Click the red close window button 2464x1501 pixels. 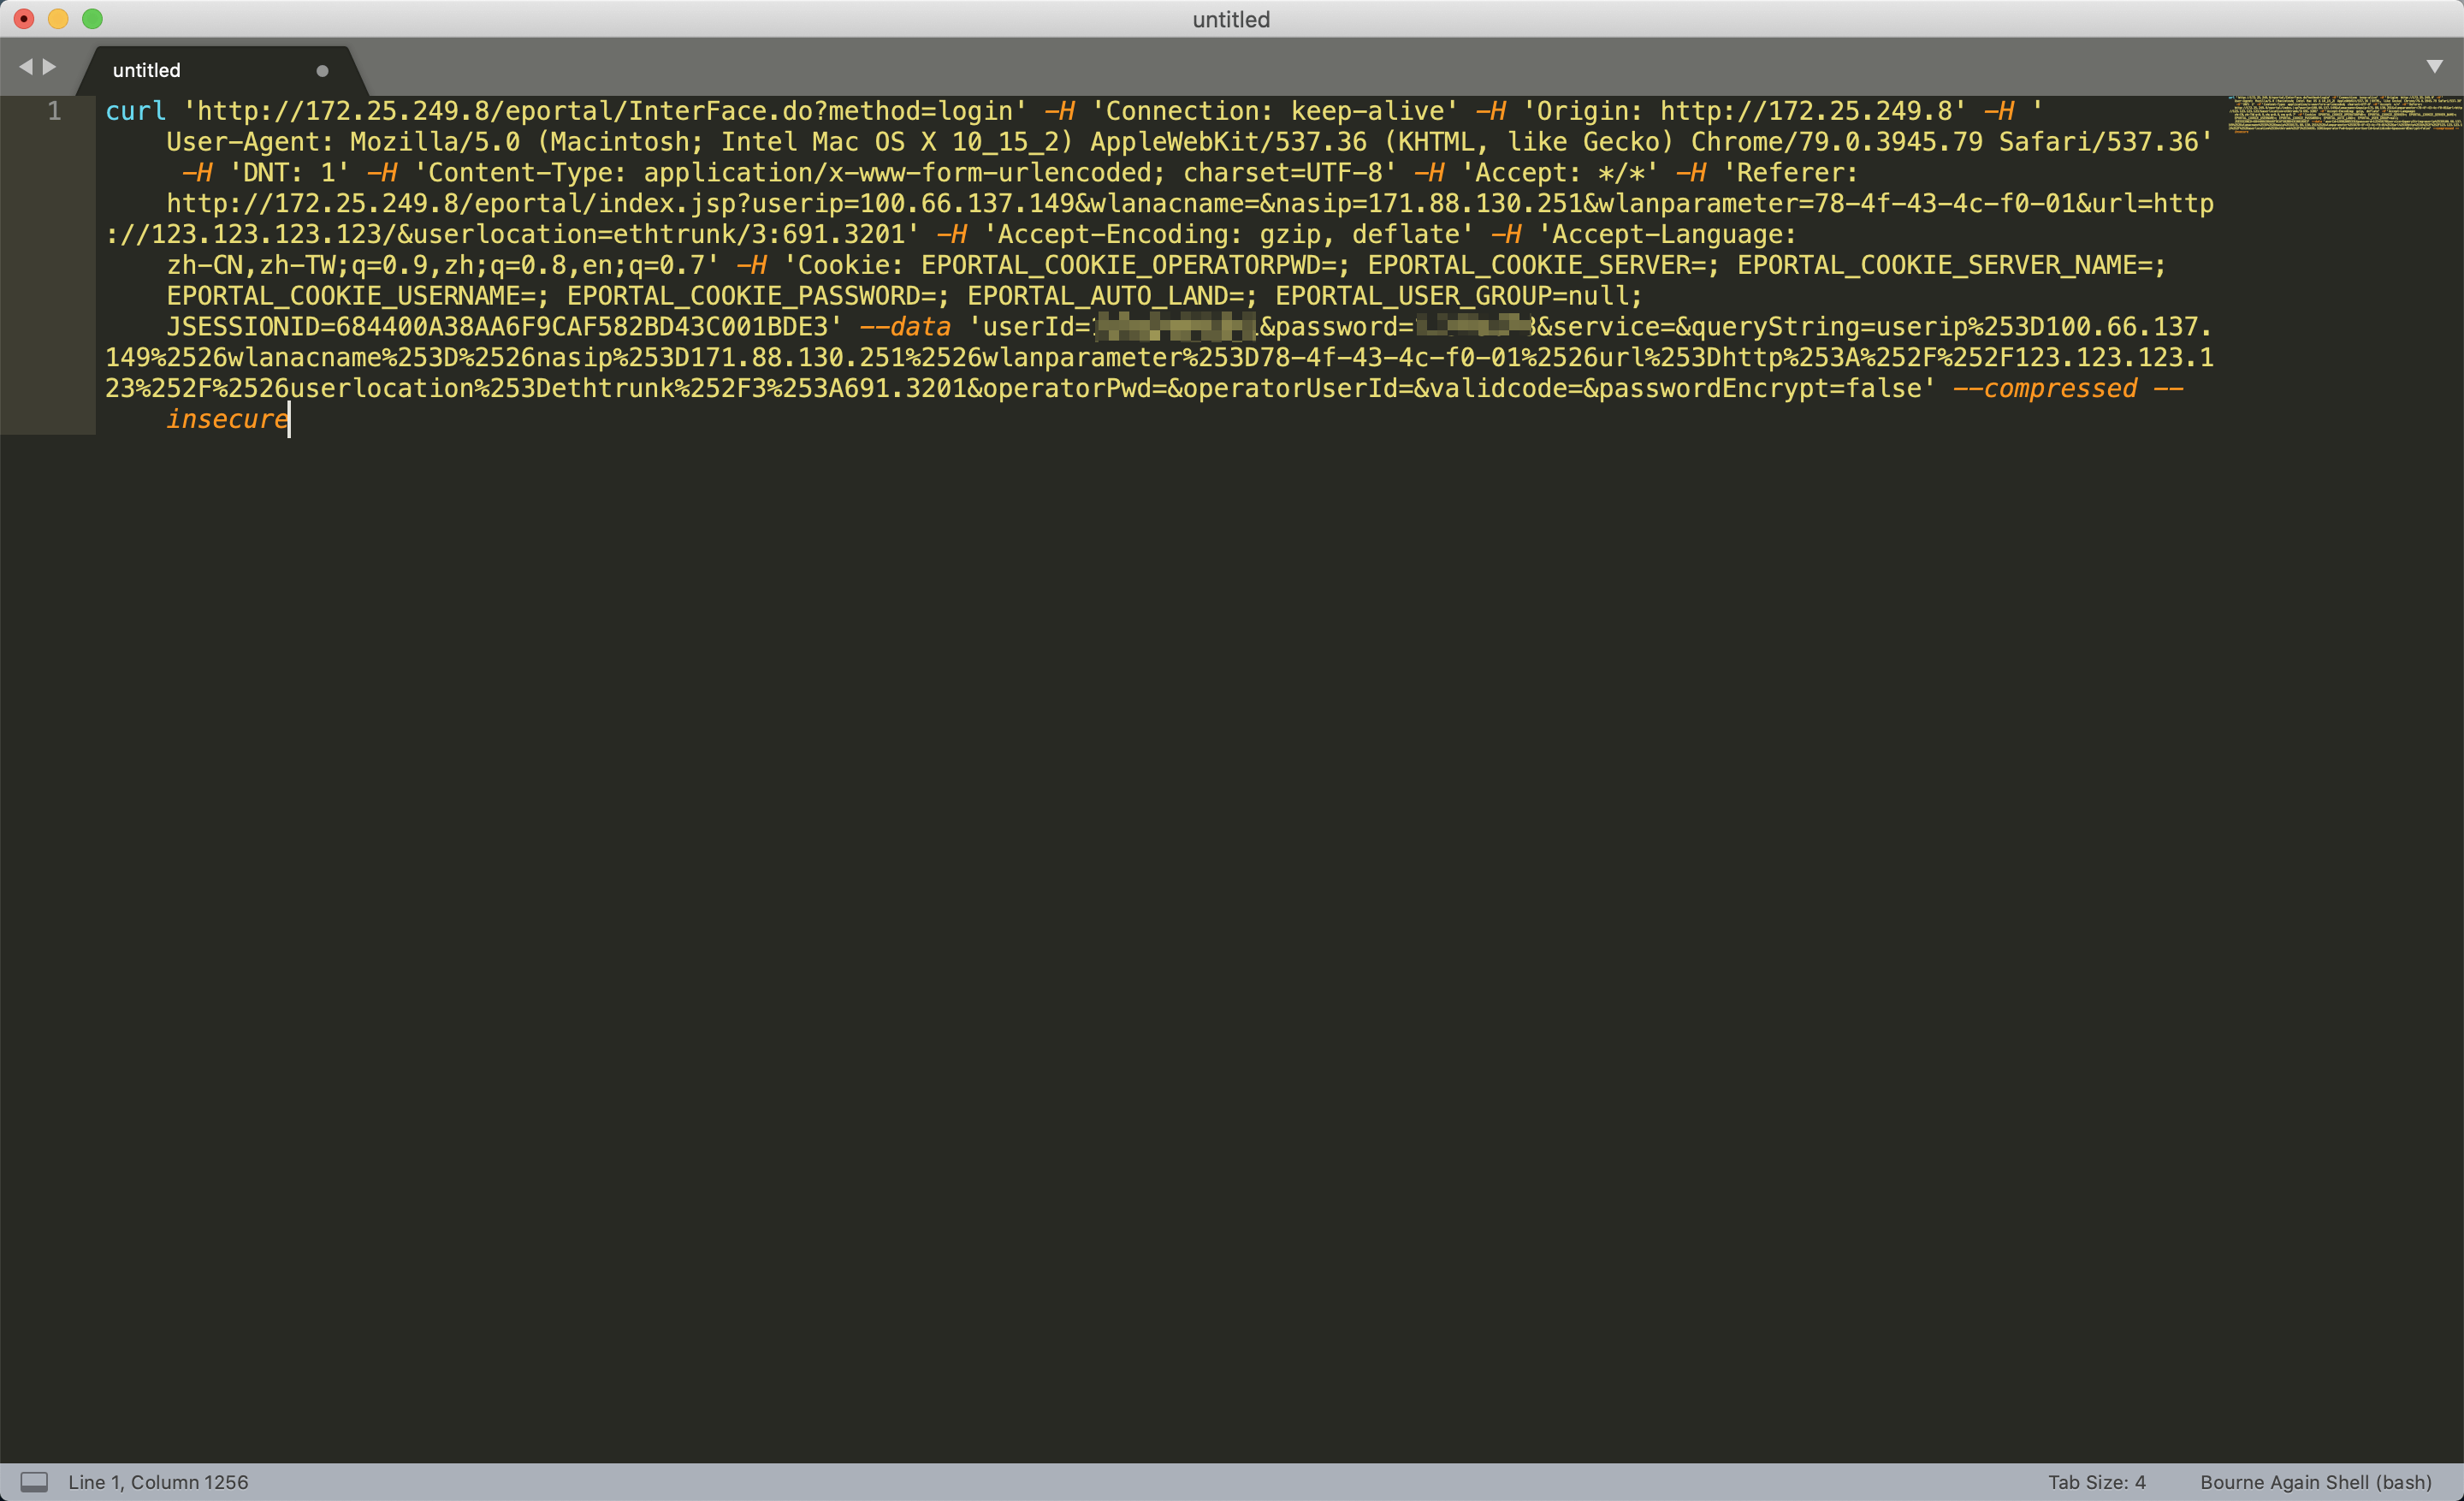click(x=24, y=19)
